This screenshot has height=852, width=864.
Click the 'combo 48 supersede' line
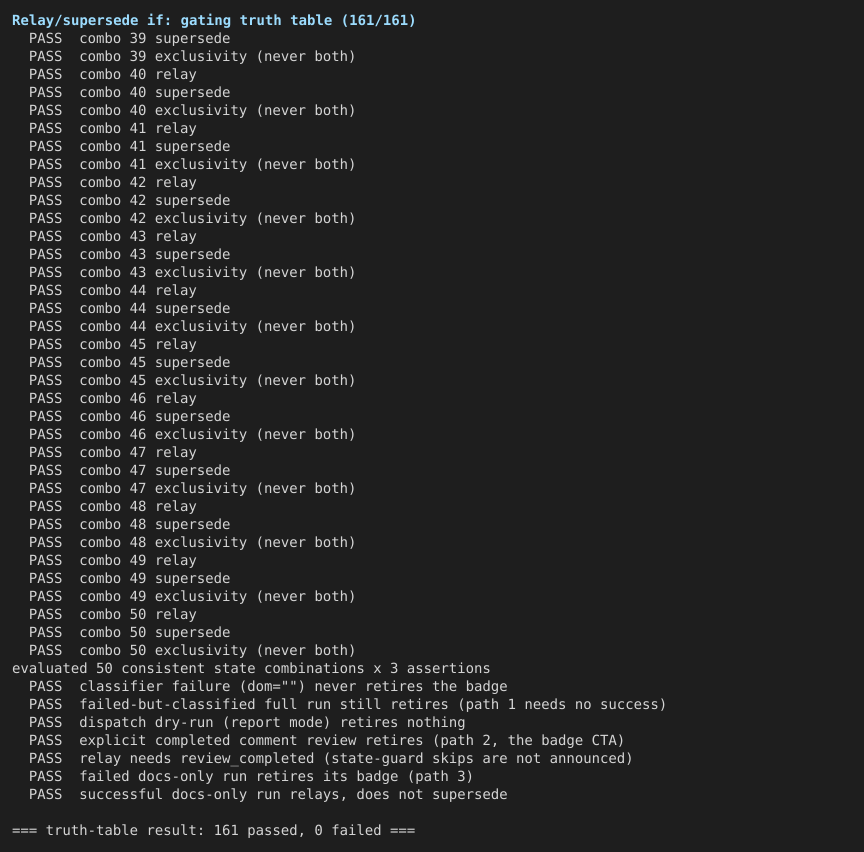pyautogui.click(x=129, y=525)
